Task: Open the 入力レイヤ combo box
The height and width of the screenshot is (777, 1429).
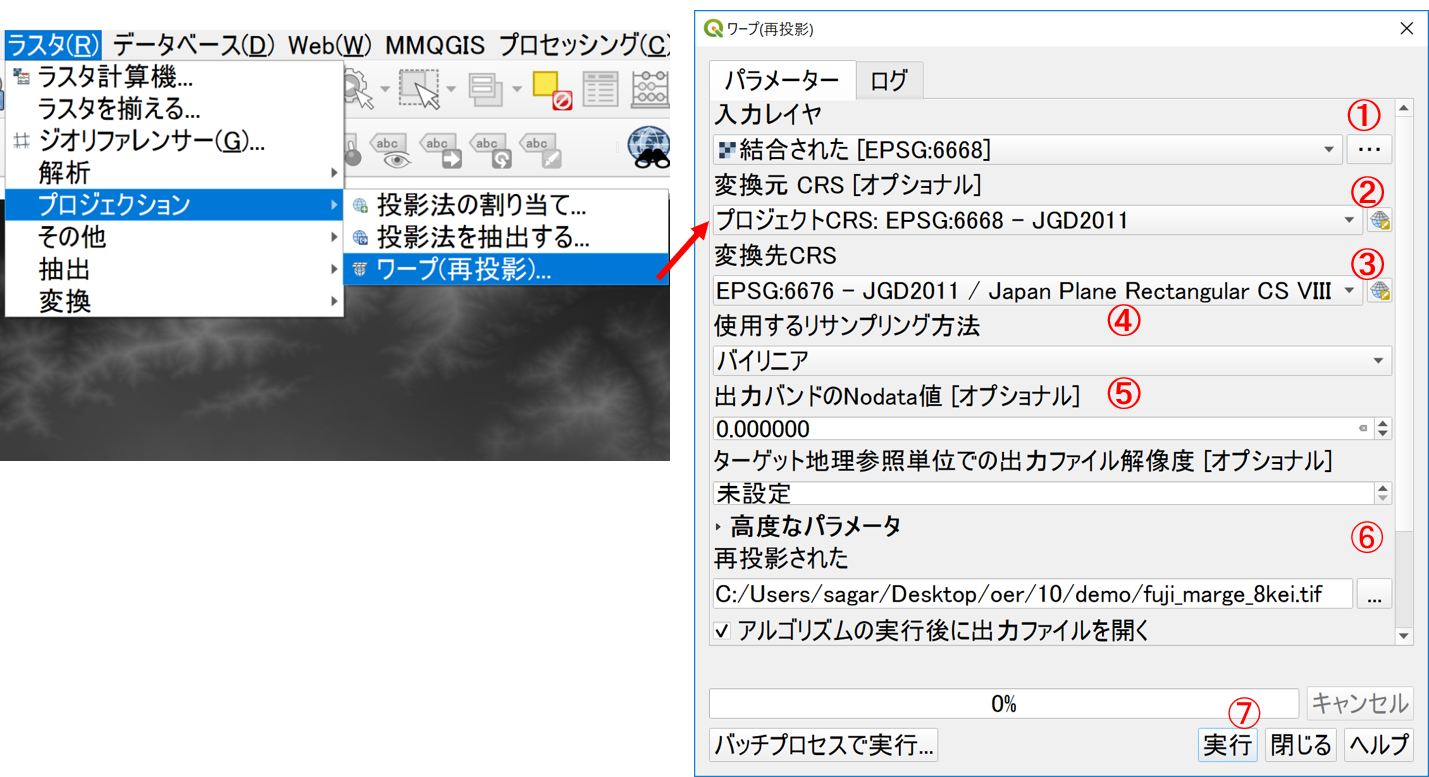Action: [x=1027, y=150]
